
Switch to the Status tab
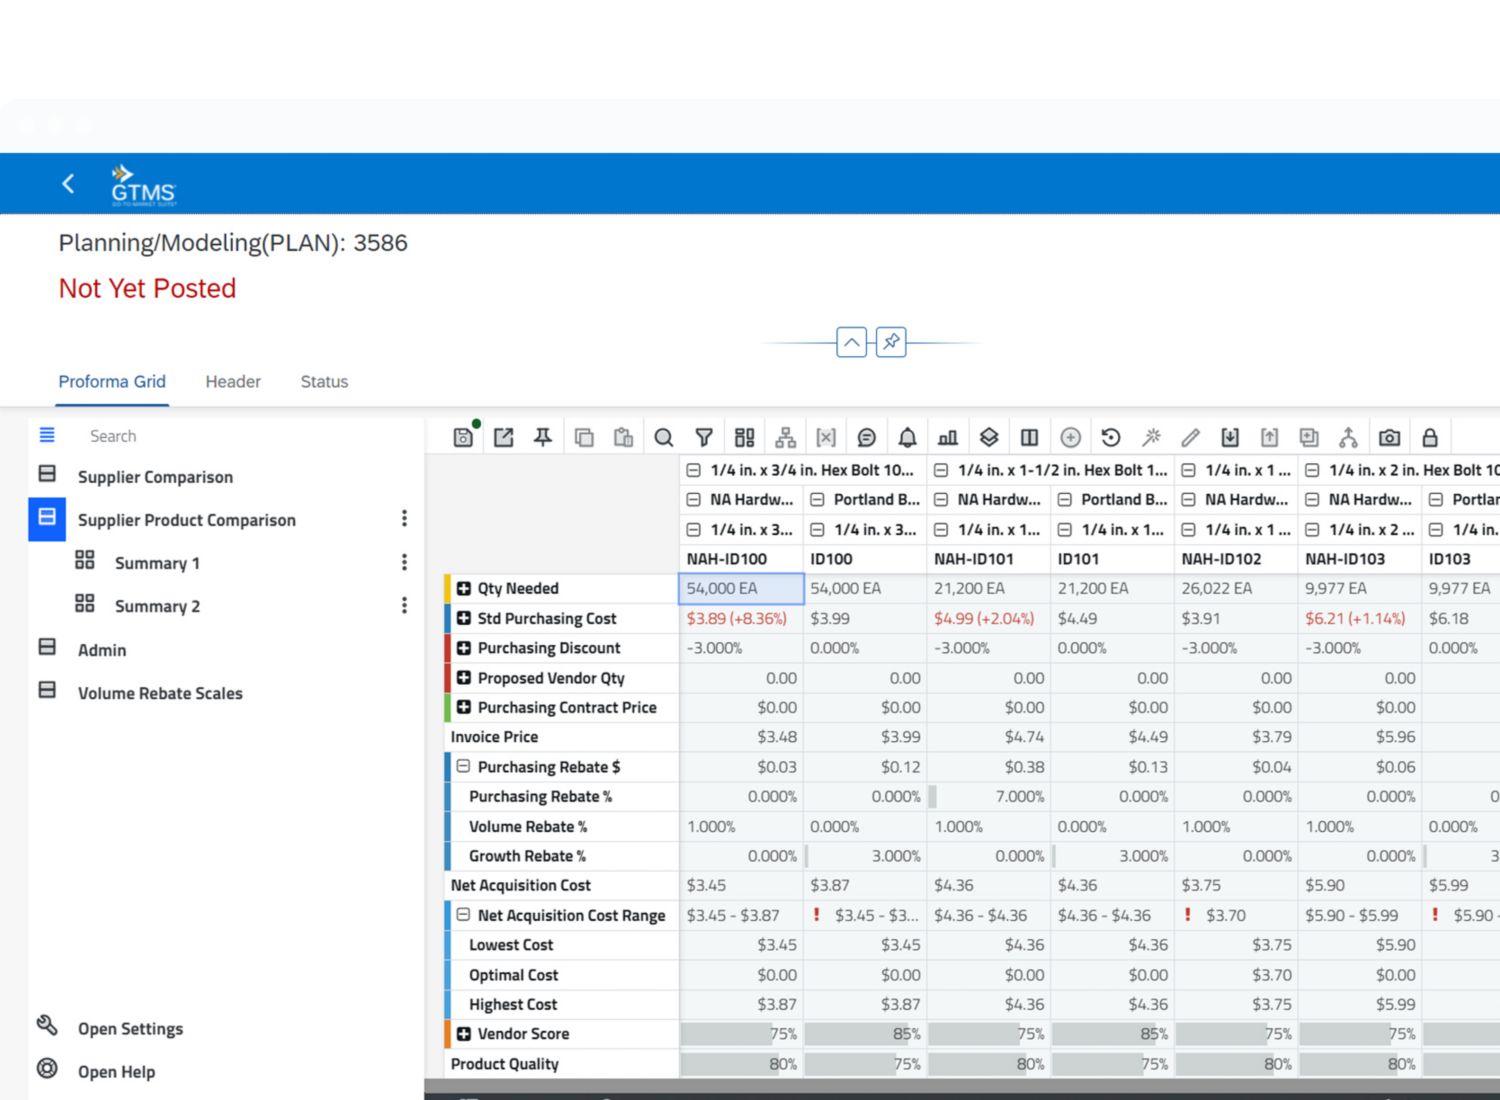coord(324,382)
